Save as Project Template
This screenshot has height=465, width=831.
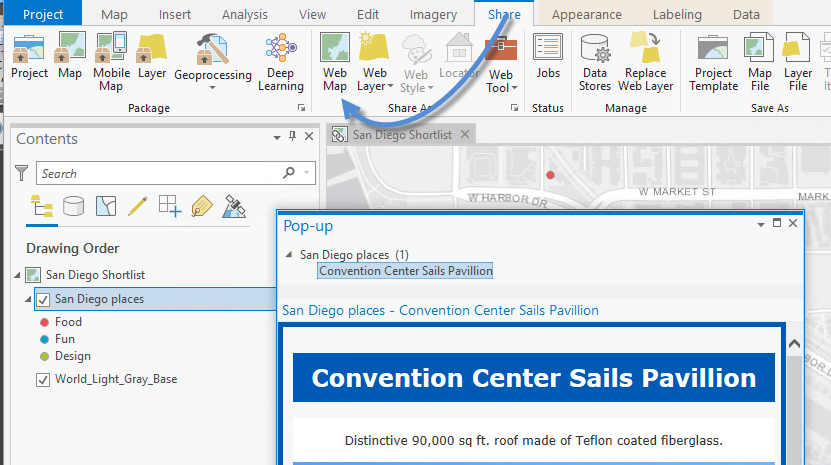713,61
